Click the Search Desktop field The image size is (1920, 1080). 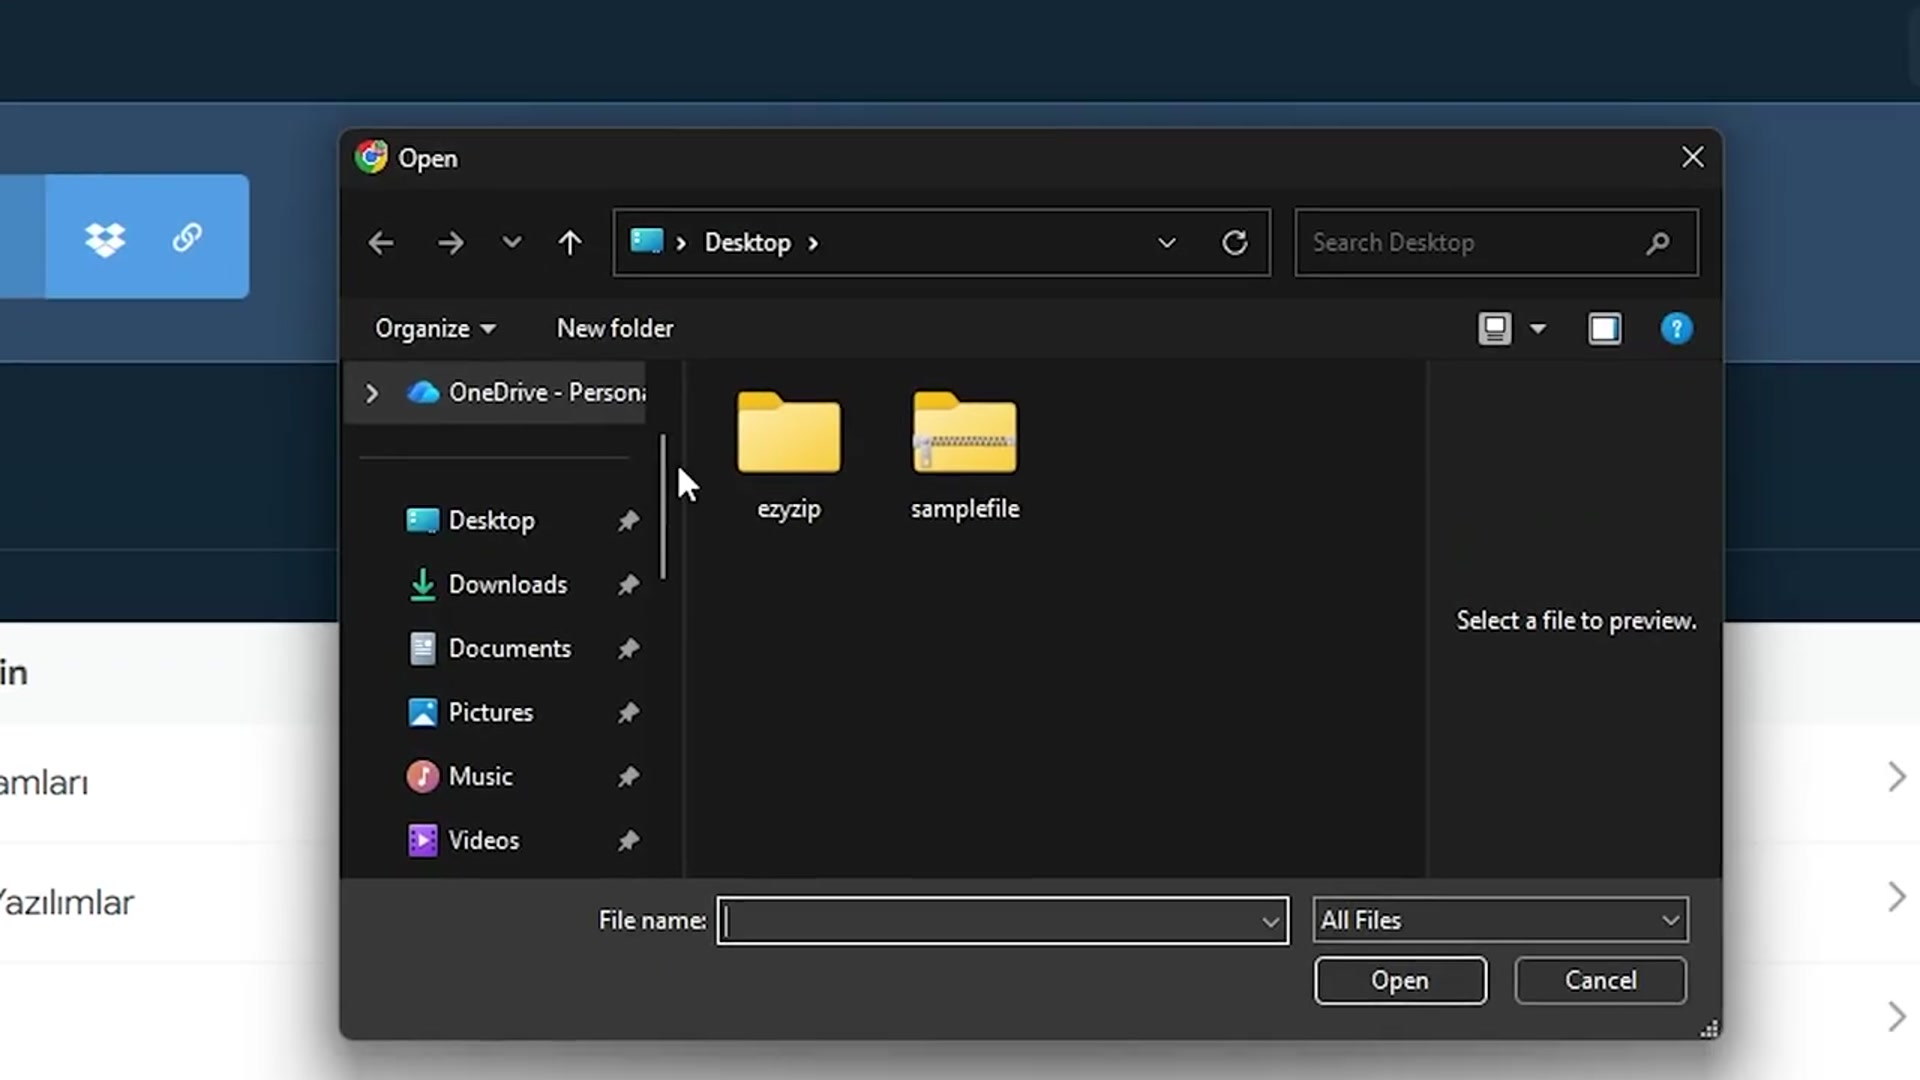click(x=1496, y=243)
